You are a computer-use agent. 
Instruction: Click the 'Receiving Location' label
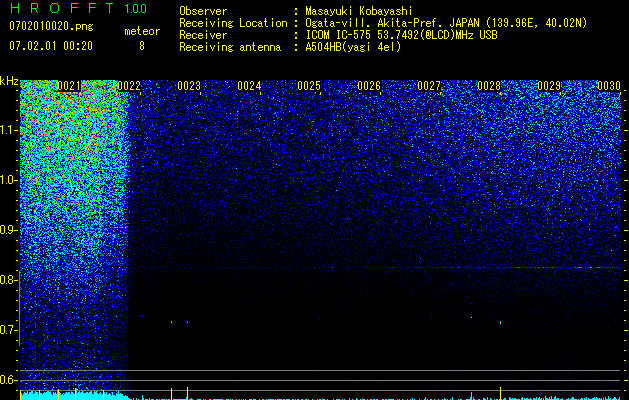coord(233,23)
